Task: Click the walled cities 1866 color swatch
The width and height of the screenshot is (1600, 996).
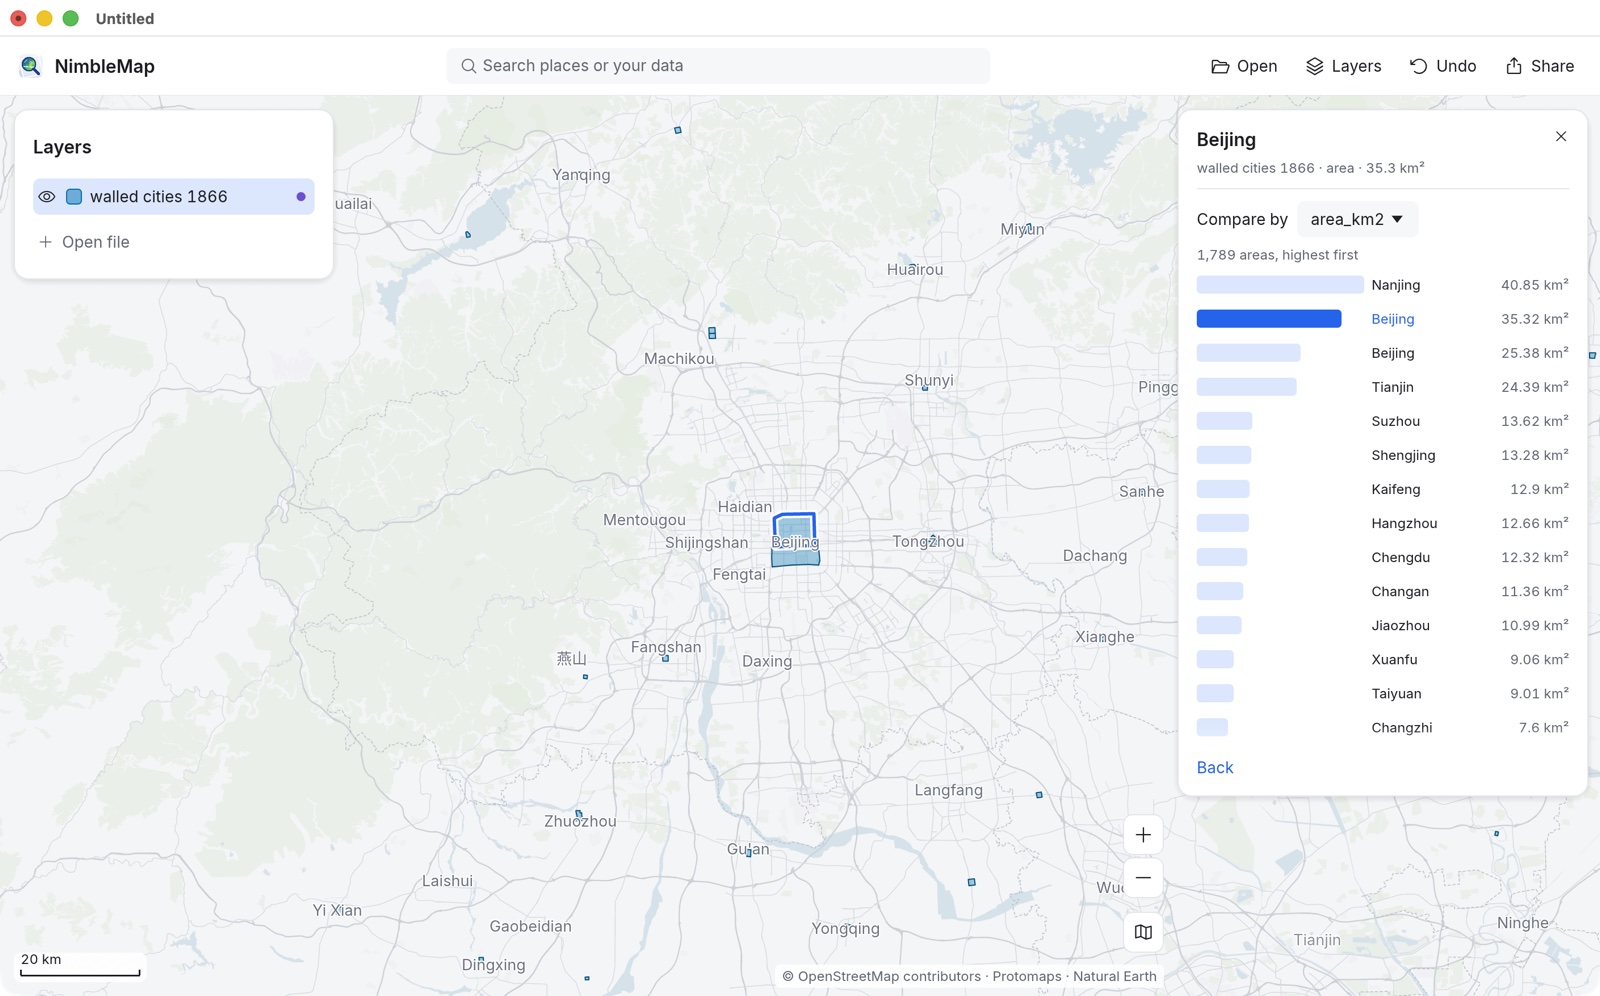Action: coord(74,197)
